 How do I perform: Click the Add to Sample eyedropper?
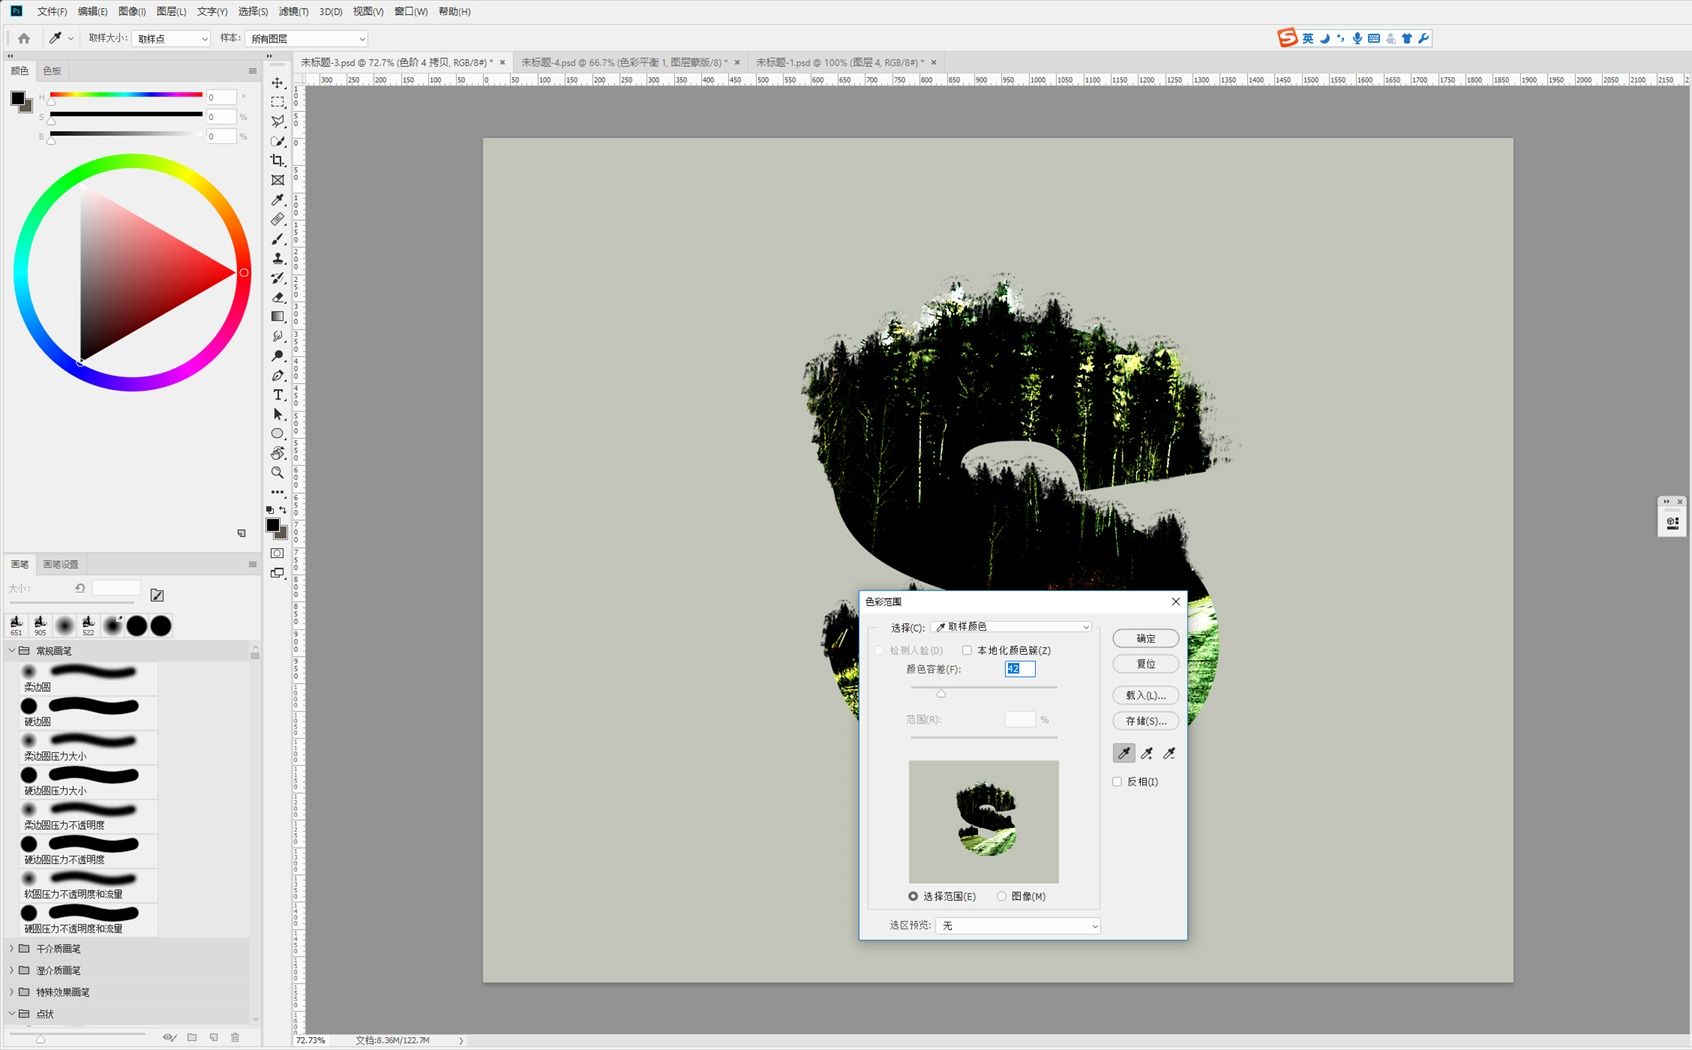click(1147, 753)
